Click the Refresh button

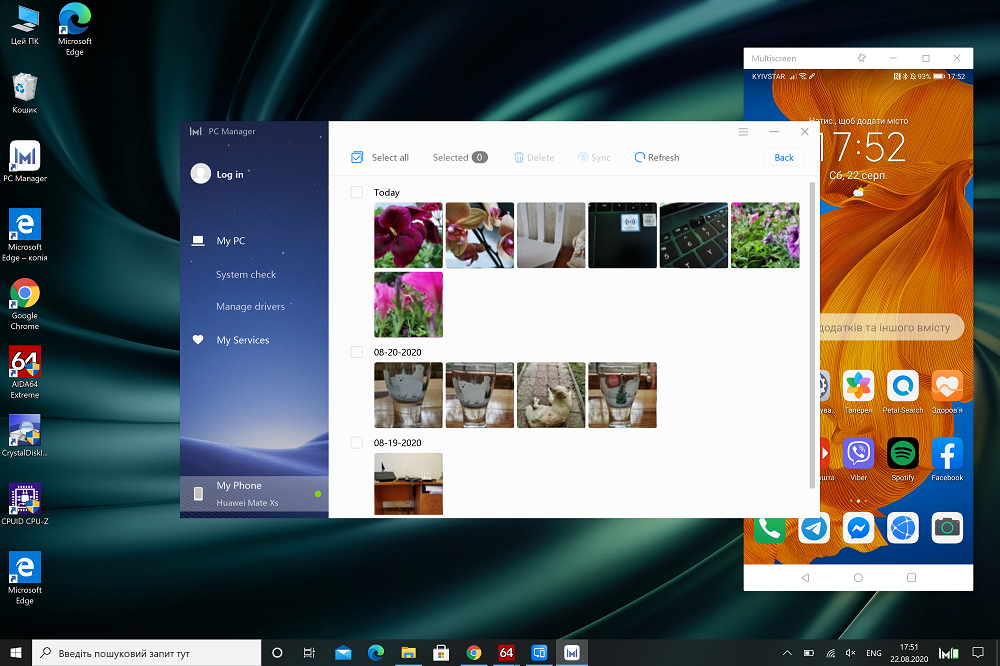(x=657, y=157)
